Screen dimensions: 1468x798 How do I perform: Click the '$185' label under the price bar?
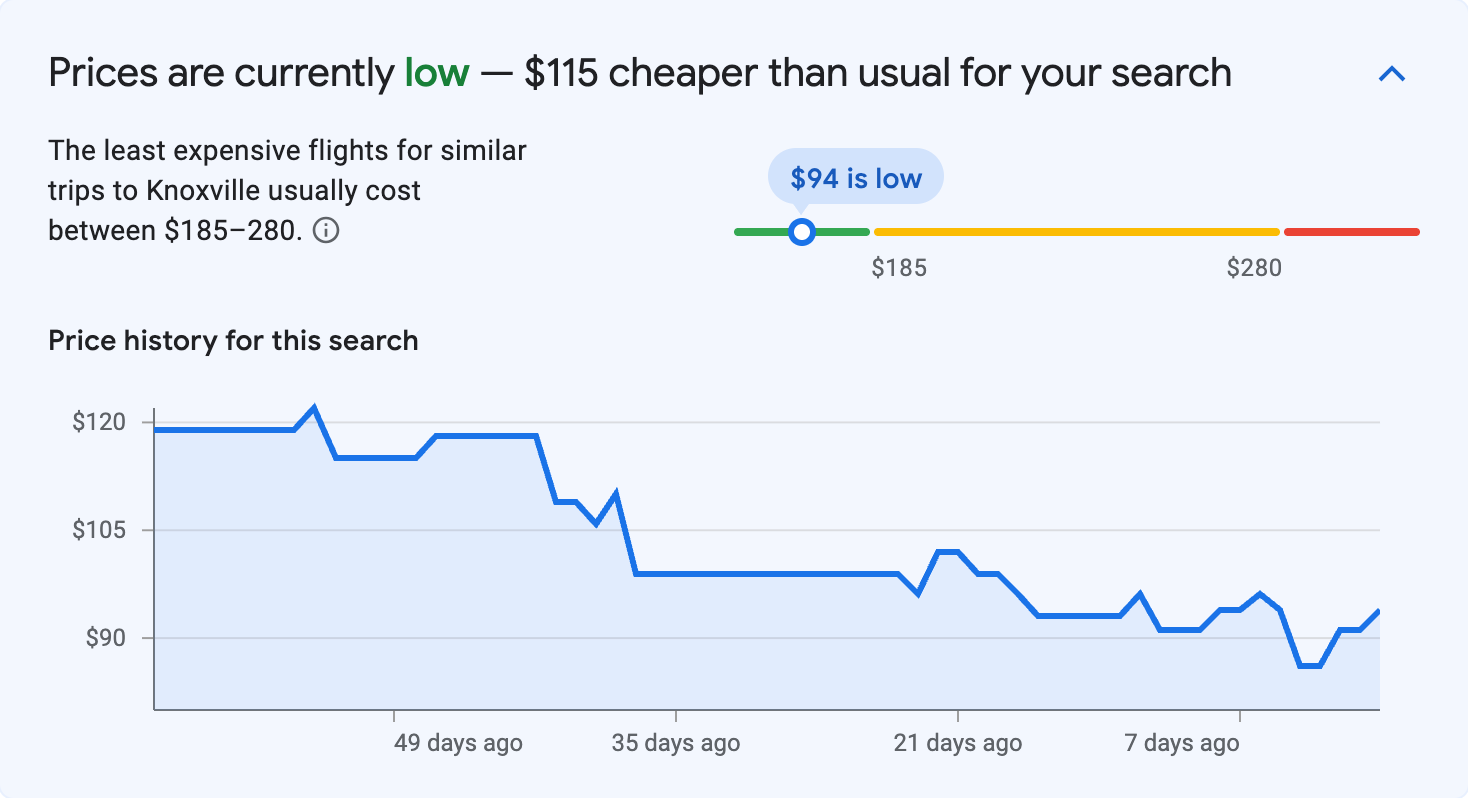(x=899, y=267)
